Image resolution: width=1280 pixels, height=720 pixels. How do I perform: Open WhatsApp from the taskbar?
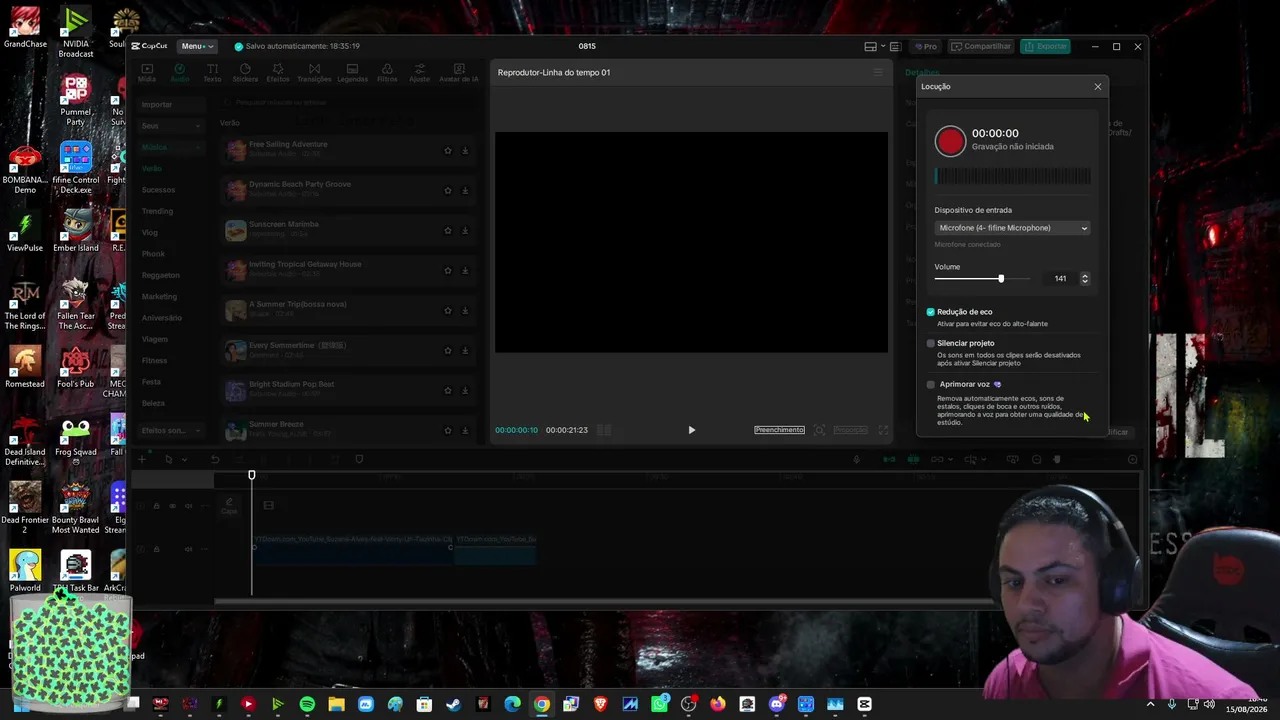tap(659, 704)
